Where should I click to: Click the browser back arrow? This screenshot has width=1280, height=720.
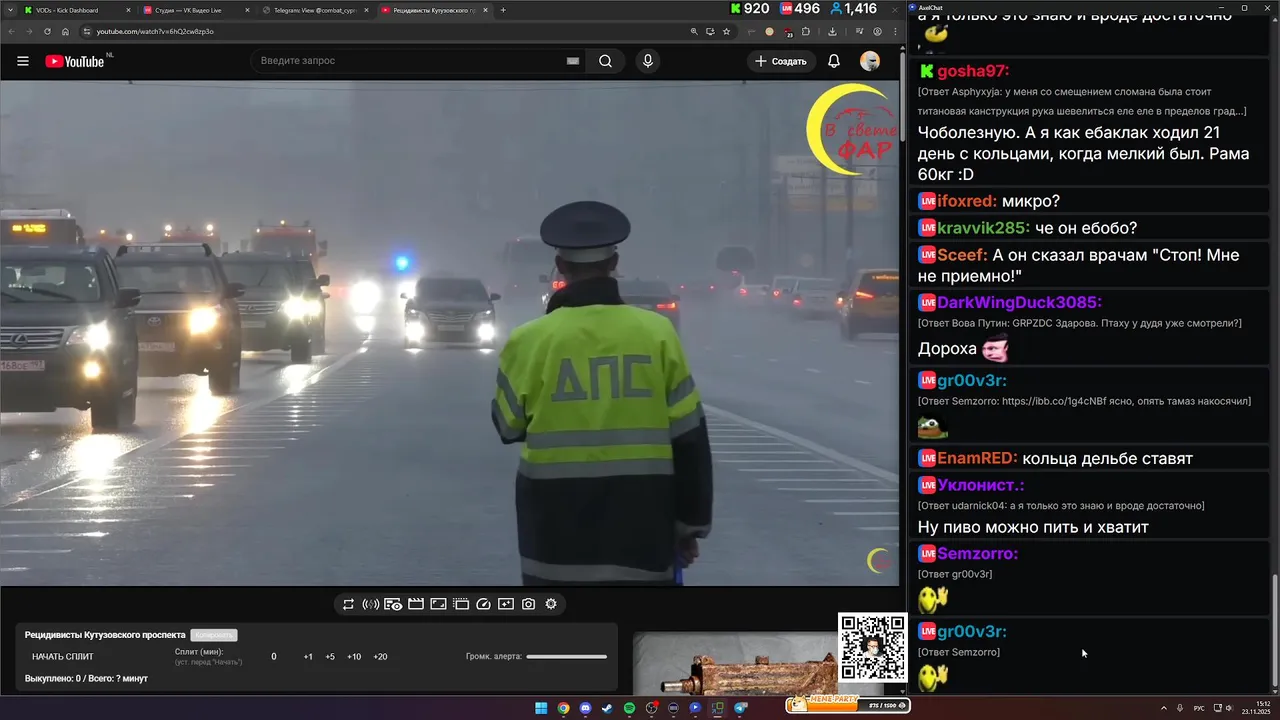[13, 31]
